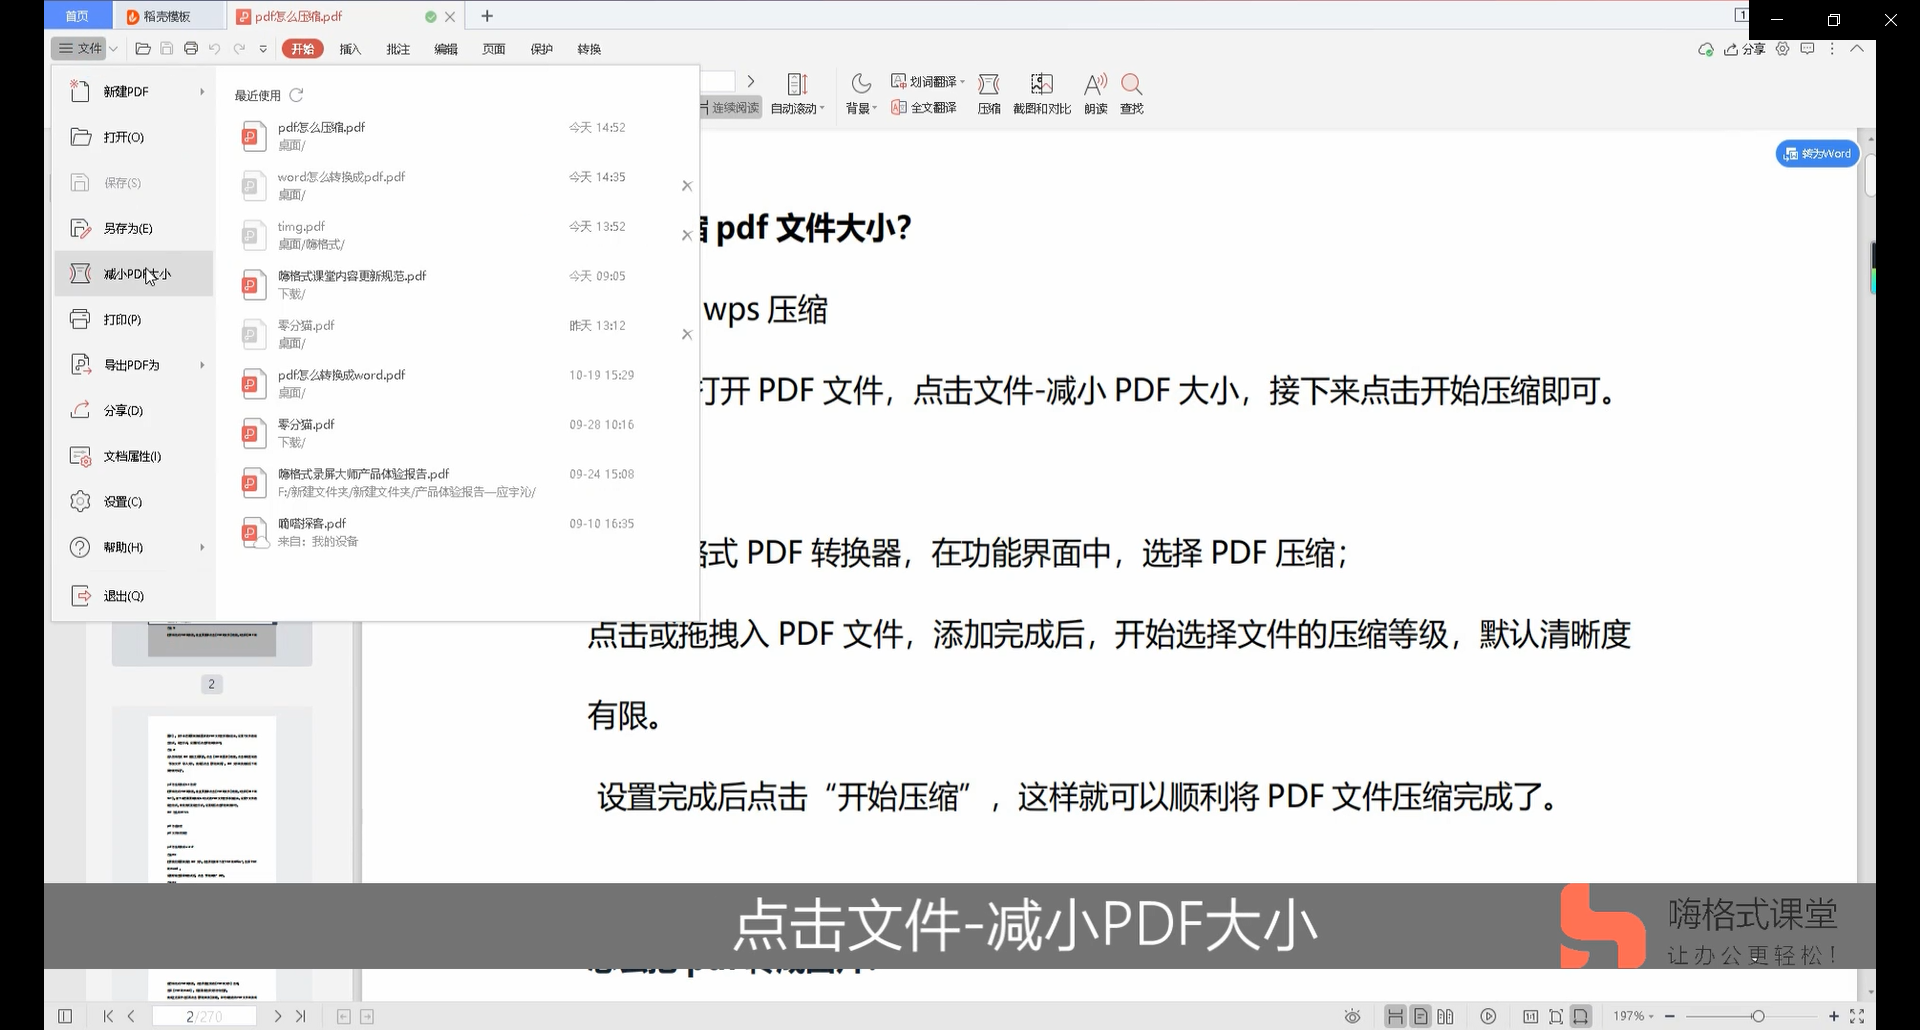1920x1030 pixels.
Task: Add a new tab with the plus button
Action: (487, 16)
